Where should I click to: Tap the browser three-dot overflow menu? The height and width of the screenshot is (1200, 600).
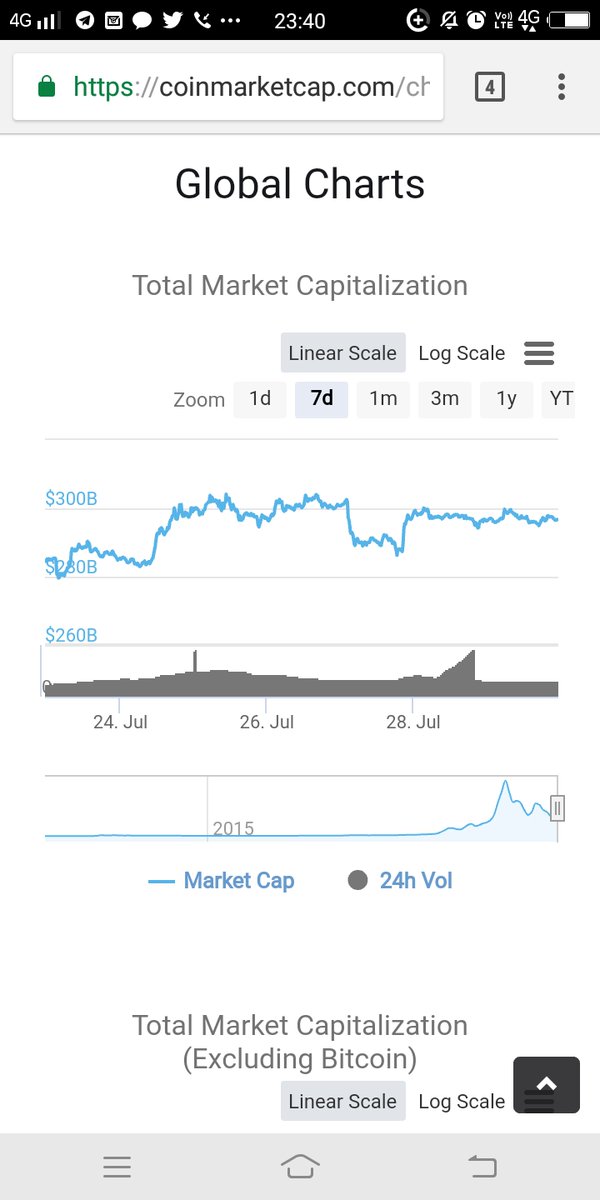pos(561,87)
